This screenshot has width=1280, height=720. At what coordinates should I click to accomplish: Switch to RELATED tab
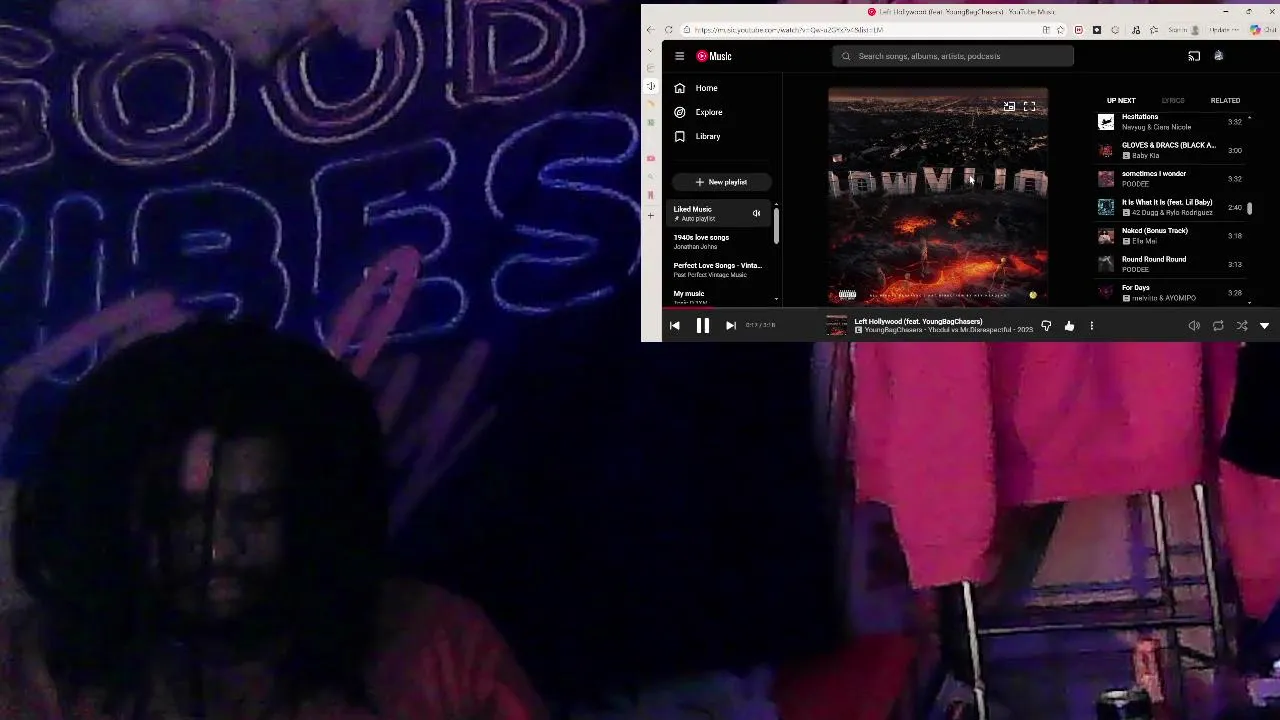click(x=1225, y=100)
